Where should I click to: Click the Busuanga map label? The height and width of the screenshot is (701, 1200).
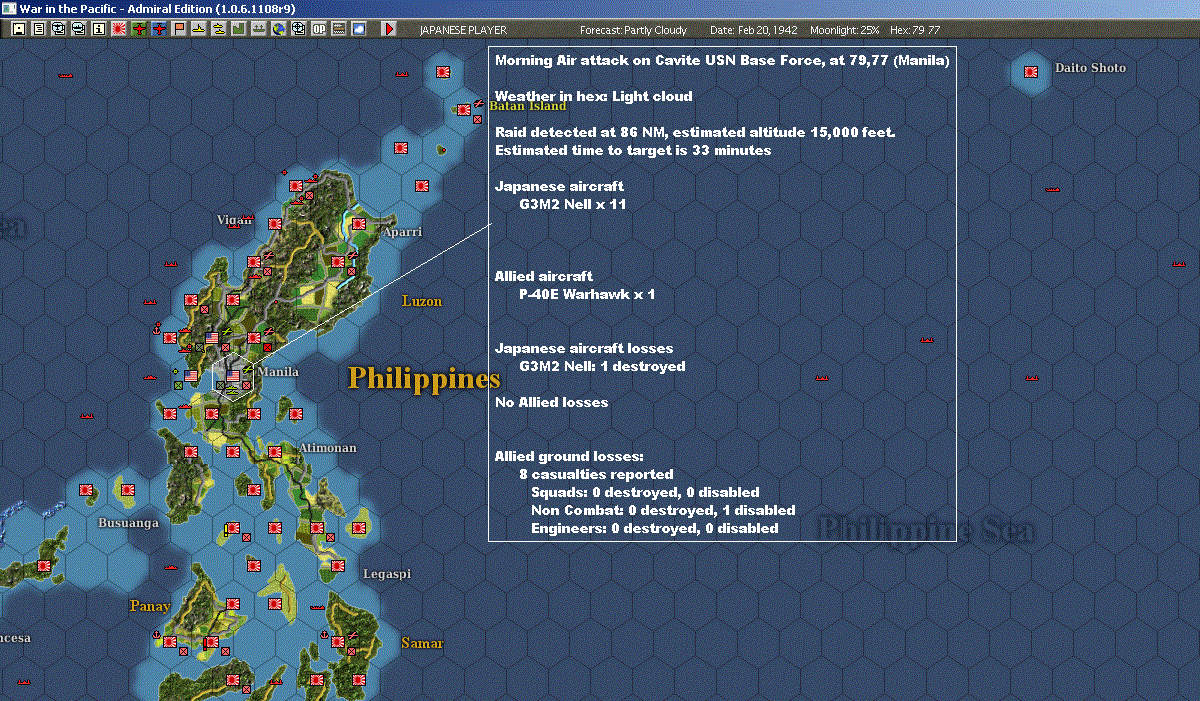pyautogui.click(x=128, y=523)
